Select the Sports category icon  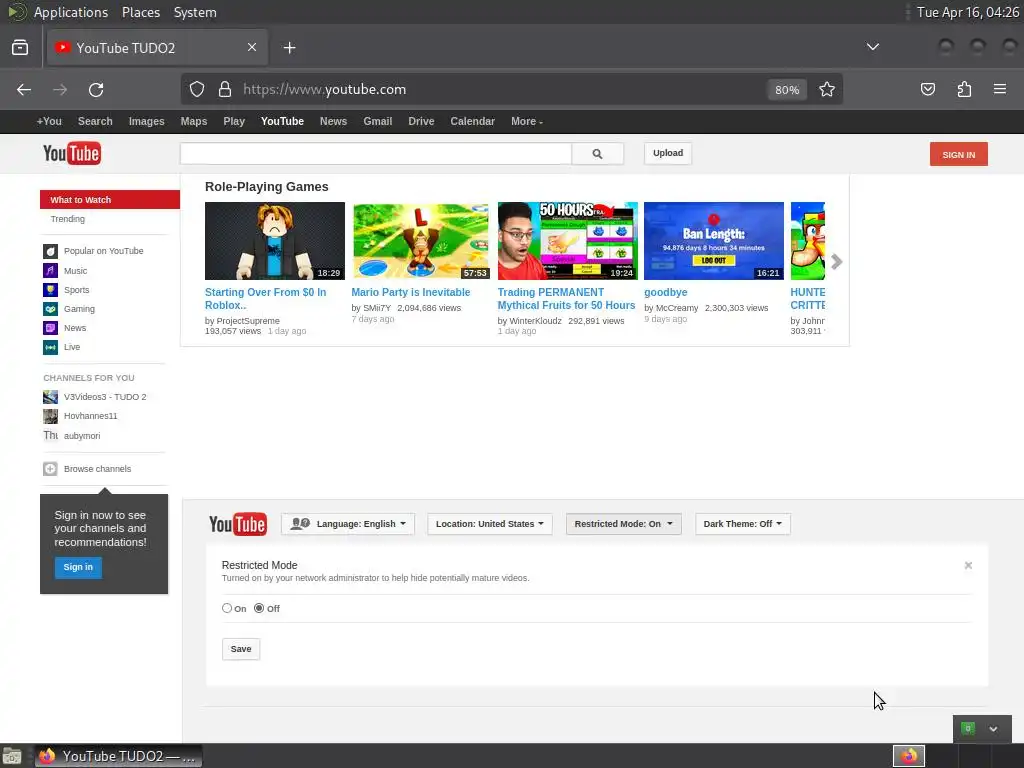point(50,289)
